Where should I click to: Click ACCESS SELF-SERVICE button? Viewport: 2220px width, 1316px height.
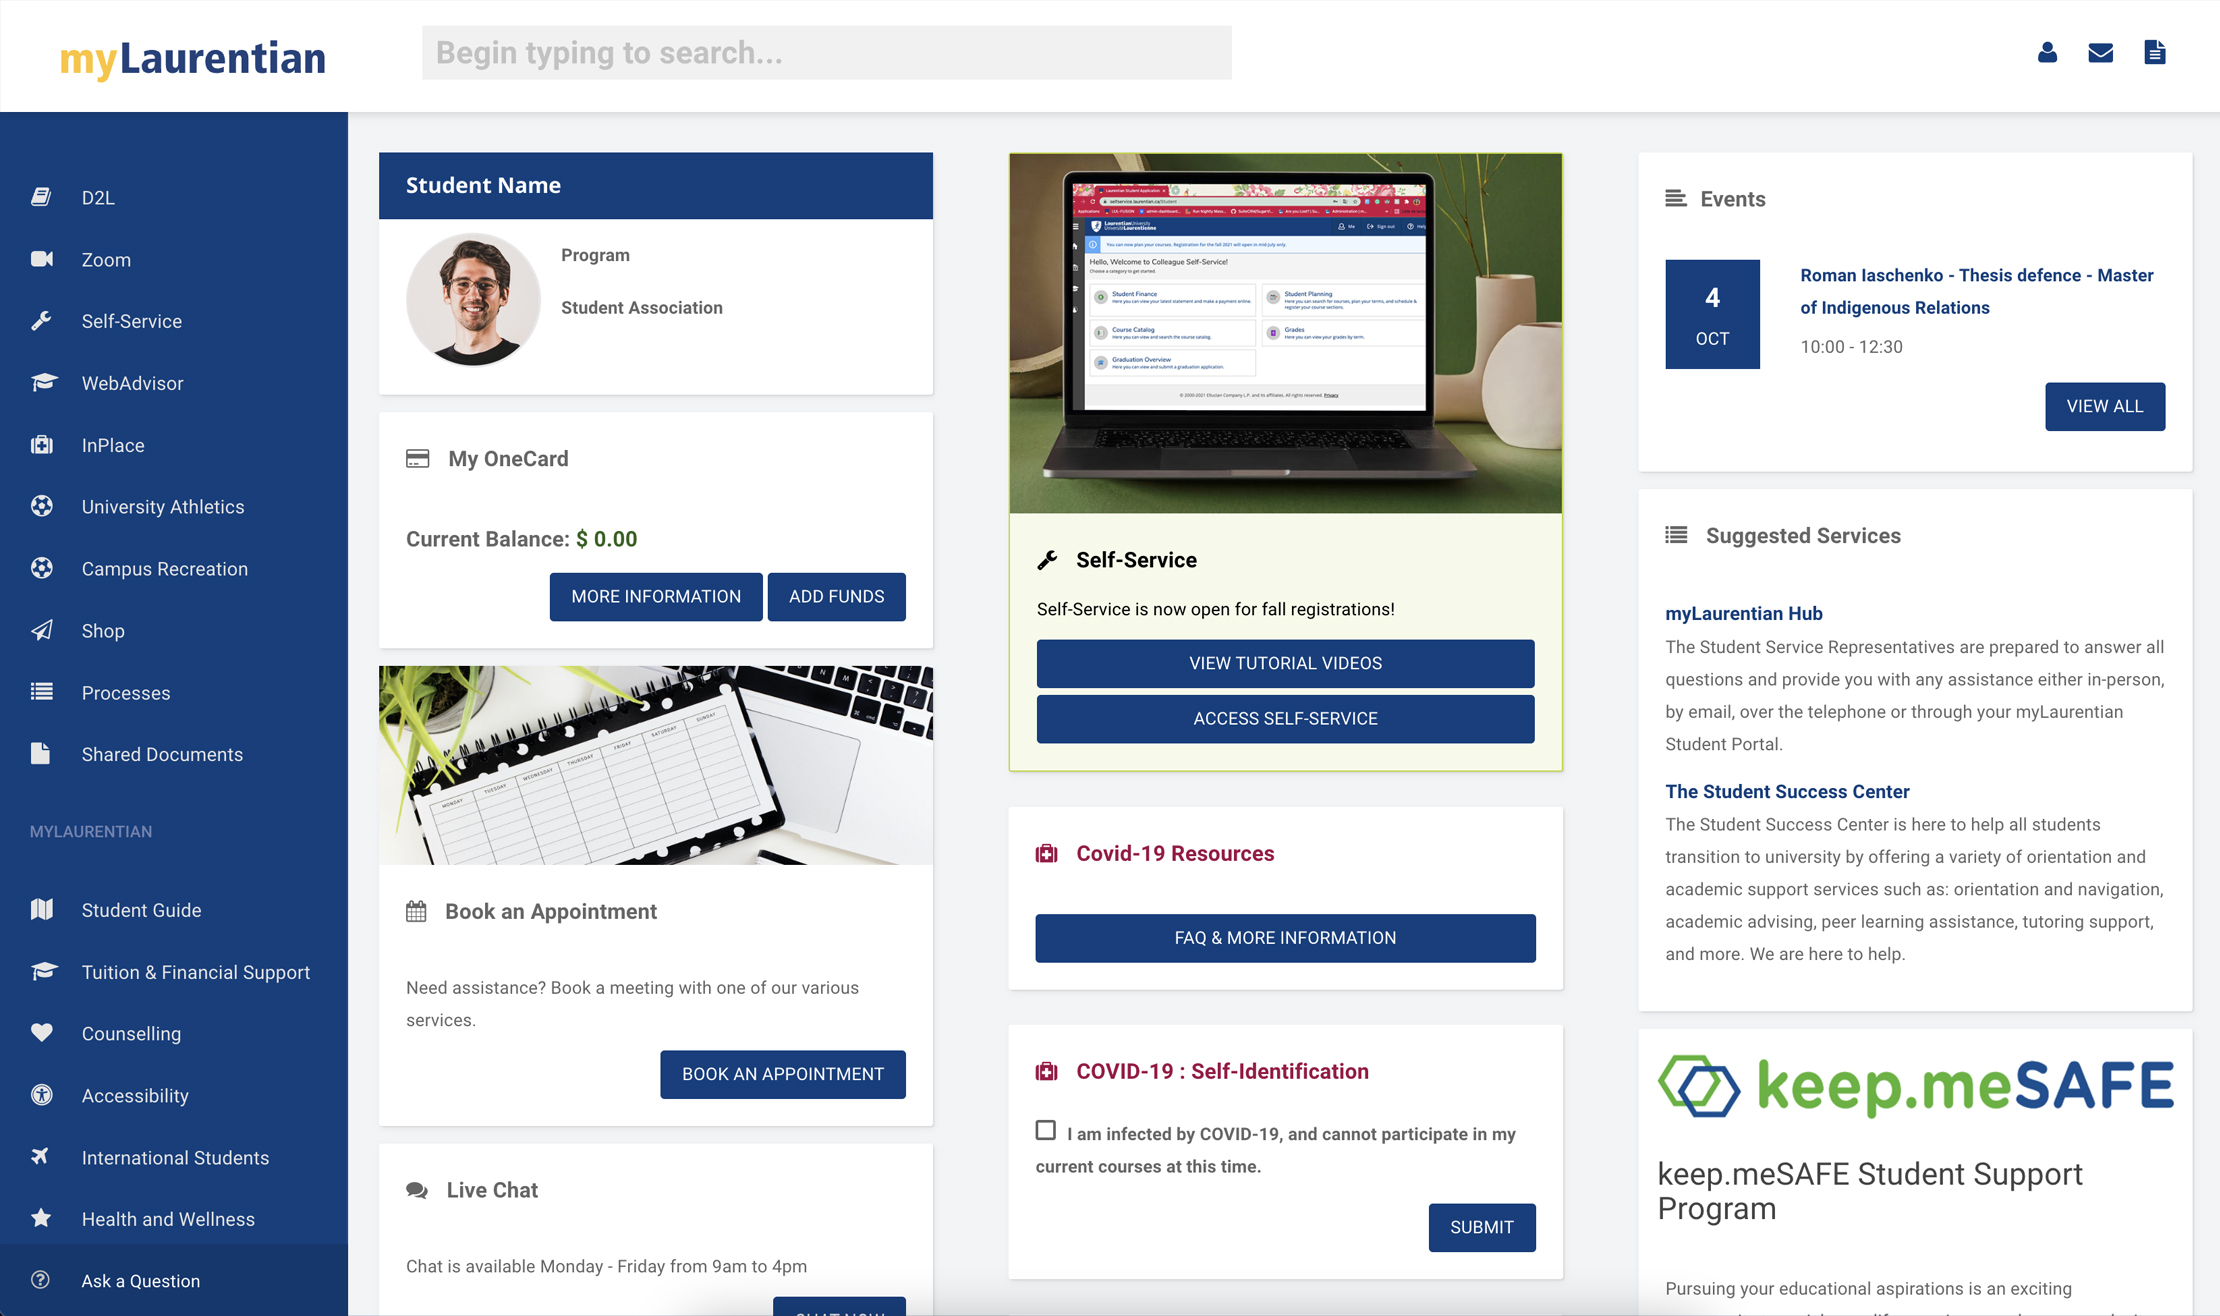click(x=1285, y=719)
